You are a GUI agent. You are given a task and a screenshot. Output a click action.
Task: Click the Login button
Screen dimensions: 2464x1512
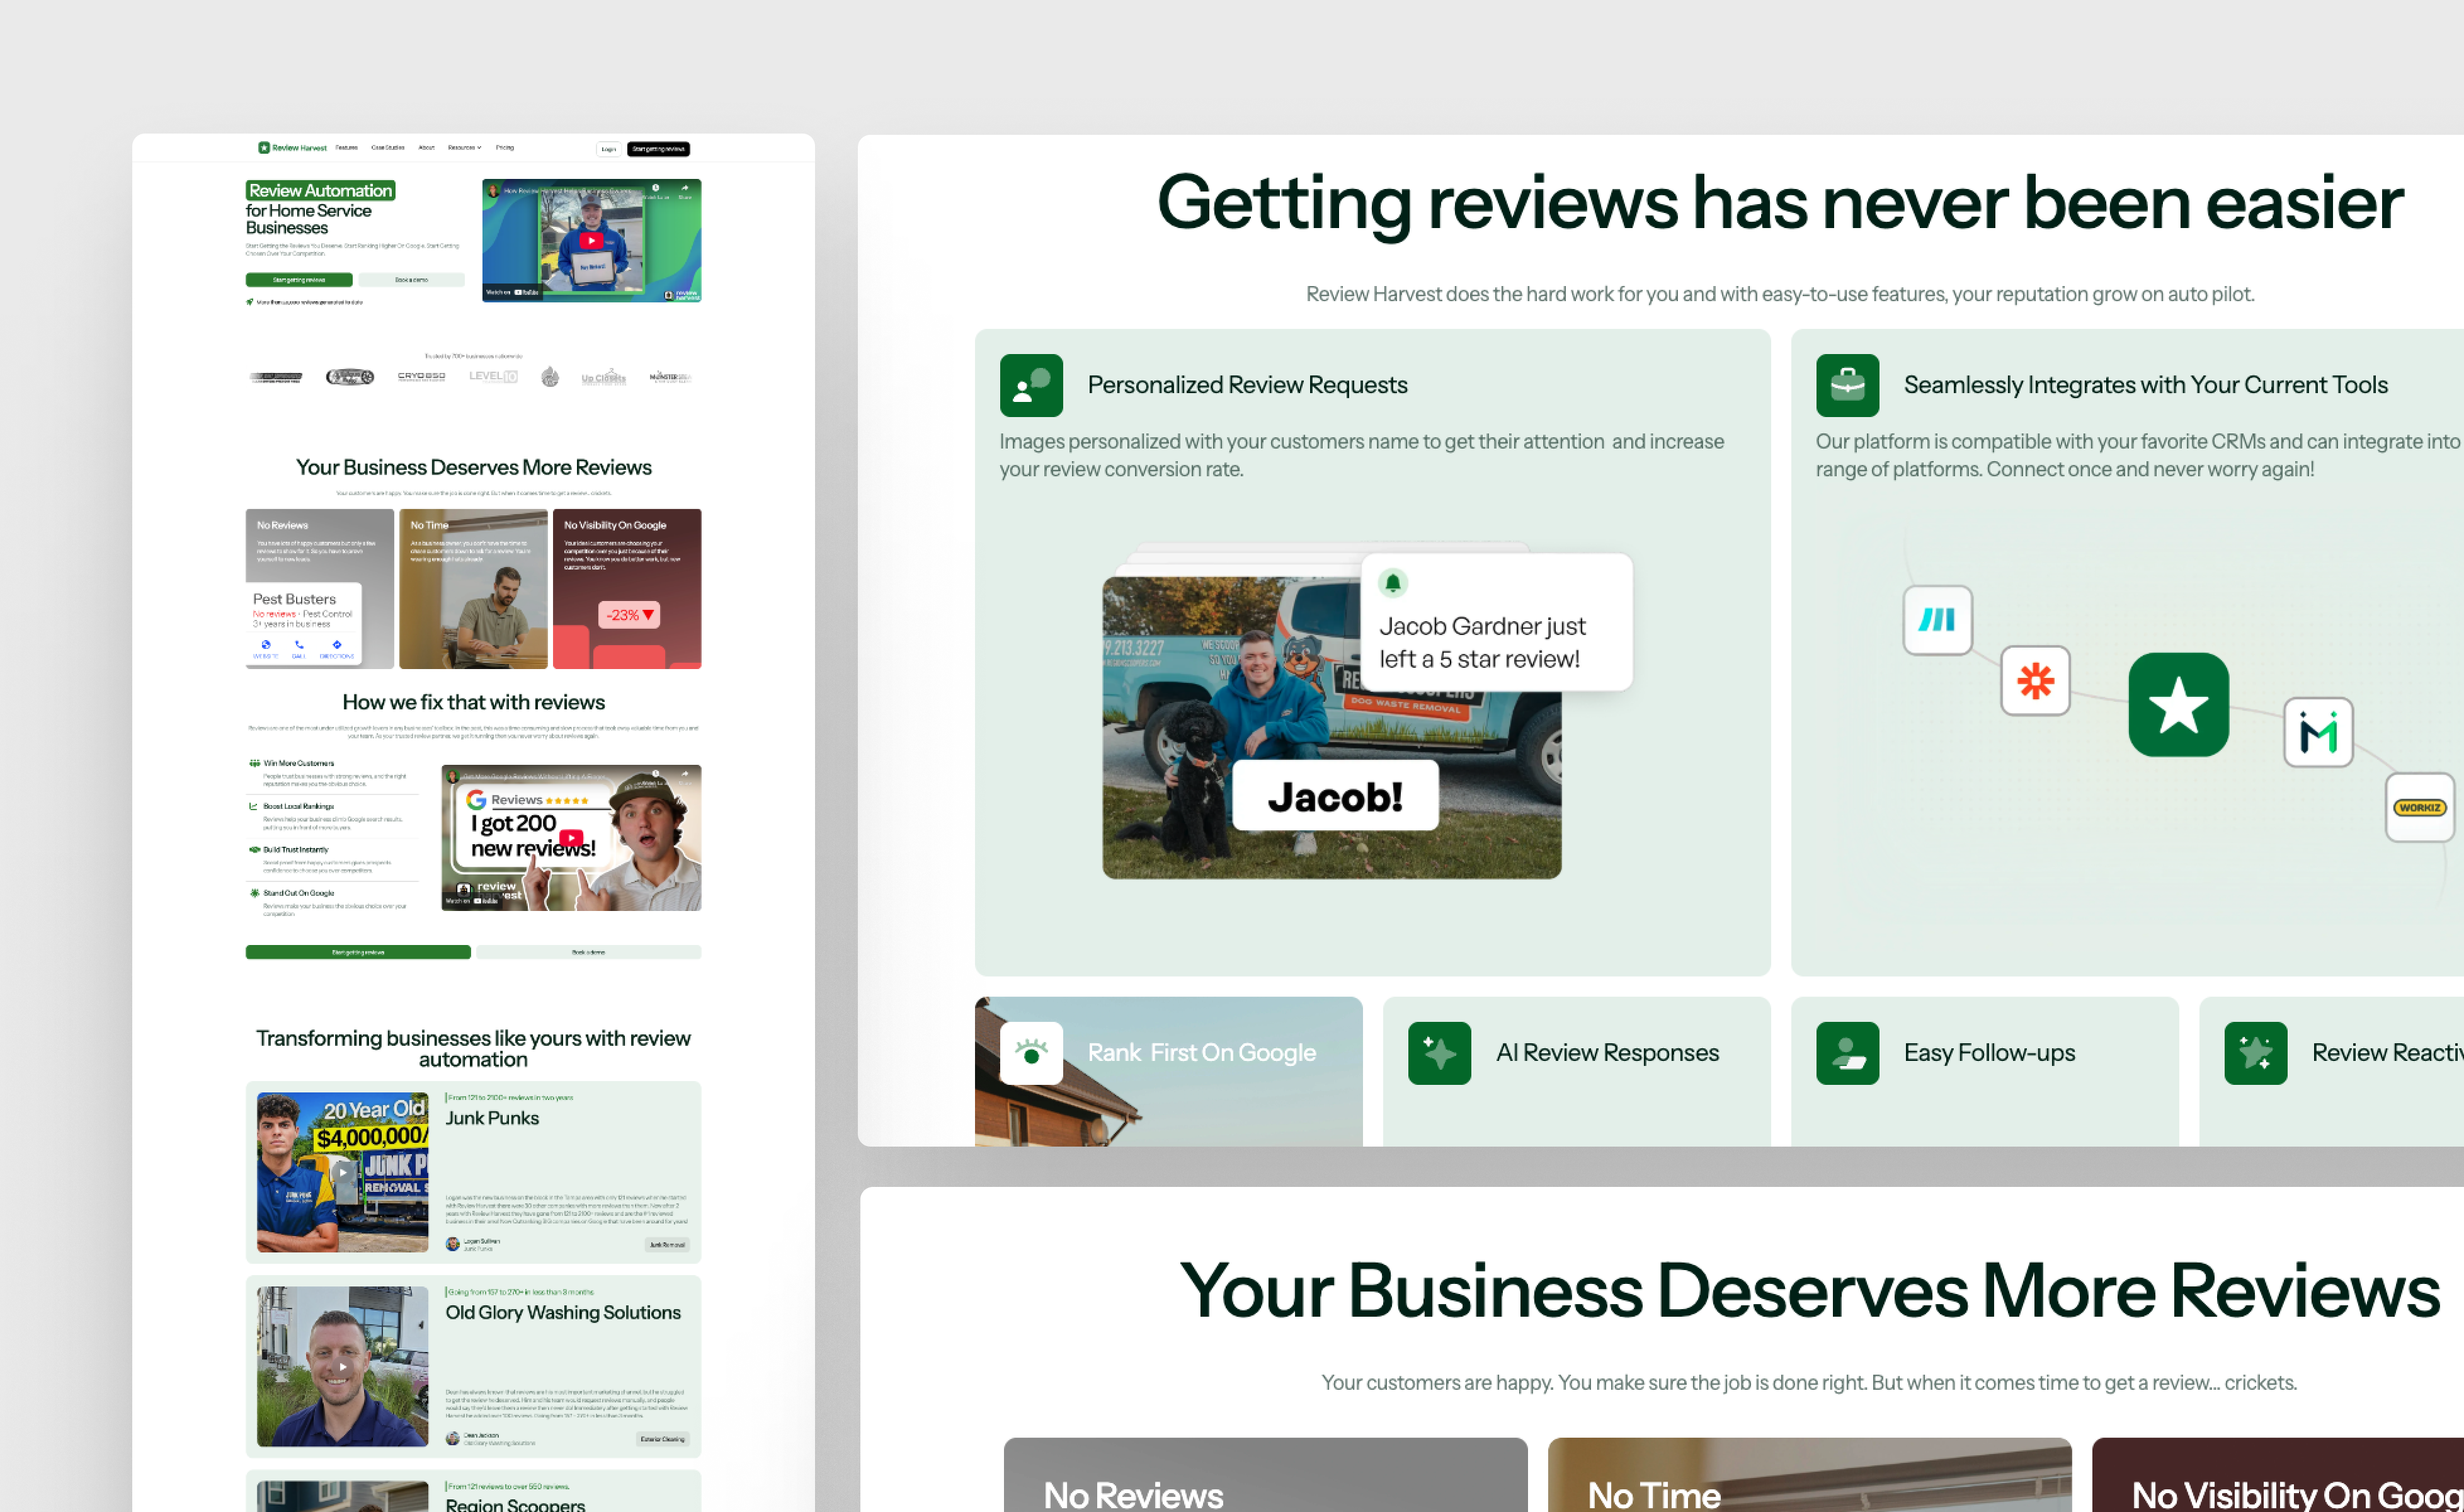[608, 149]
